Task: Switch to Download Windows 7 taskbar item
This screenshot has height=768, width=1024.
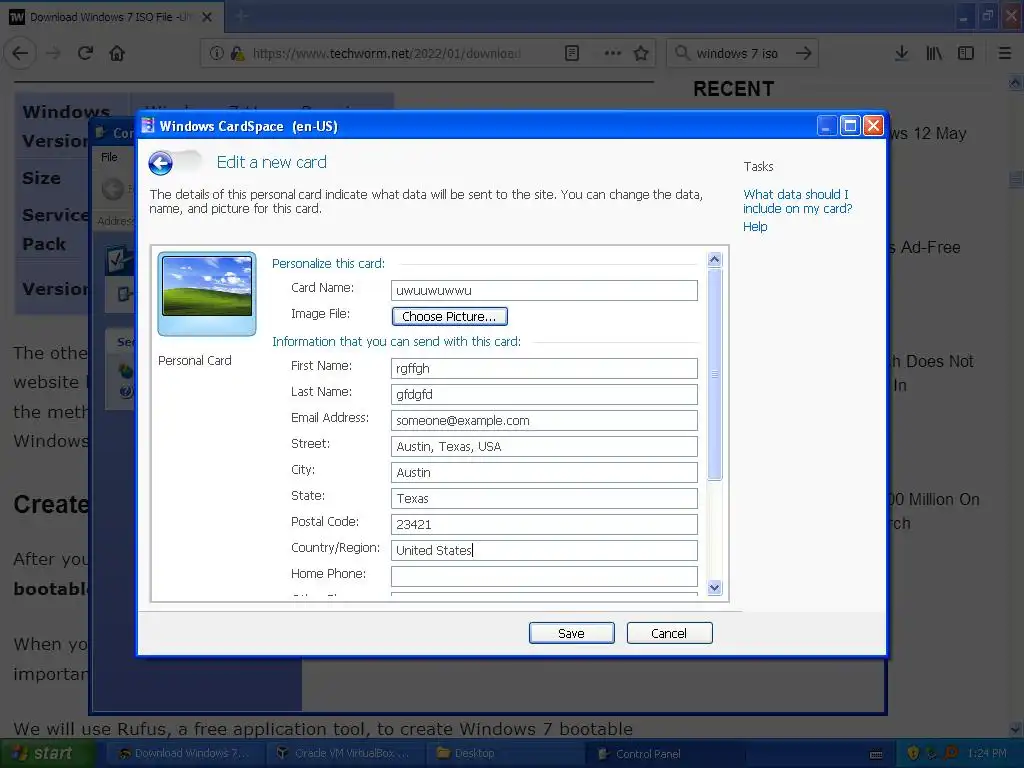Action: click(x=184, y=754)
